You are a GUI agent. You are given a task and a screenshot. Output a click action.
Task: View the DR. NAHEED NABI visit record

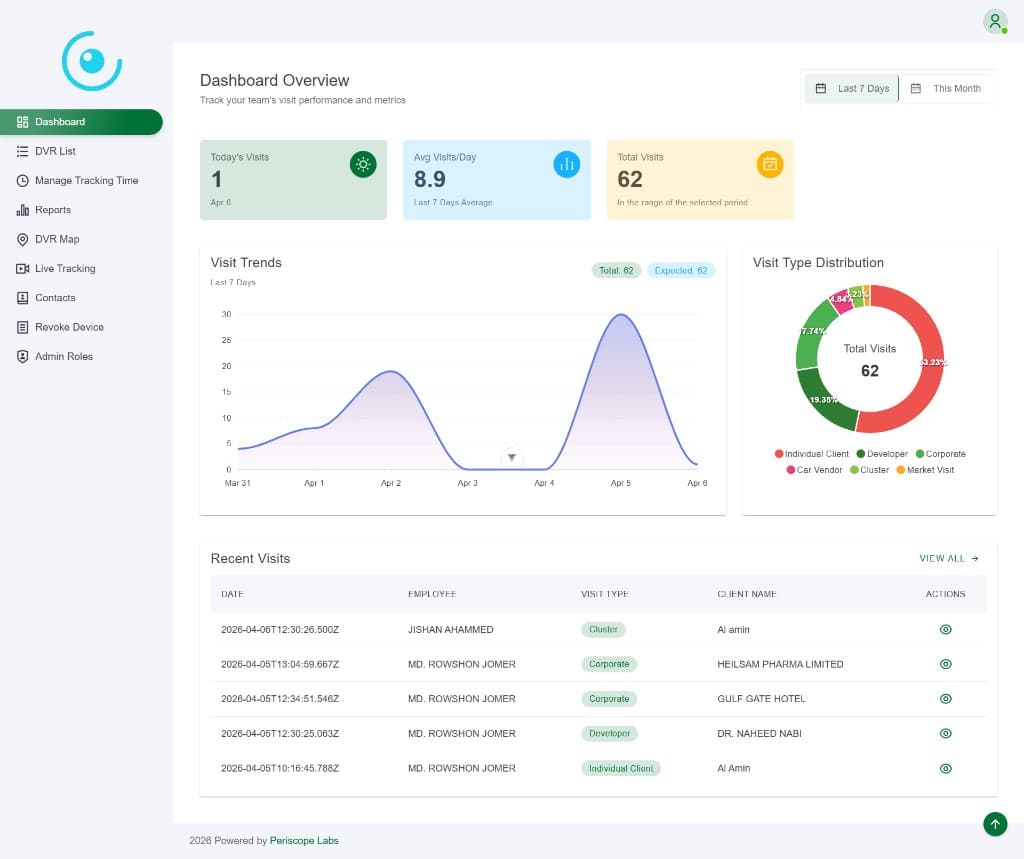(945, 733)
